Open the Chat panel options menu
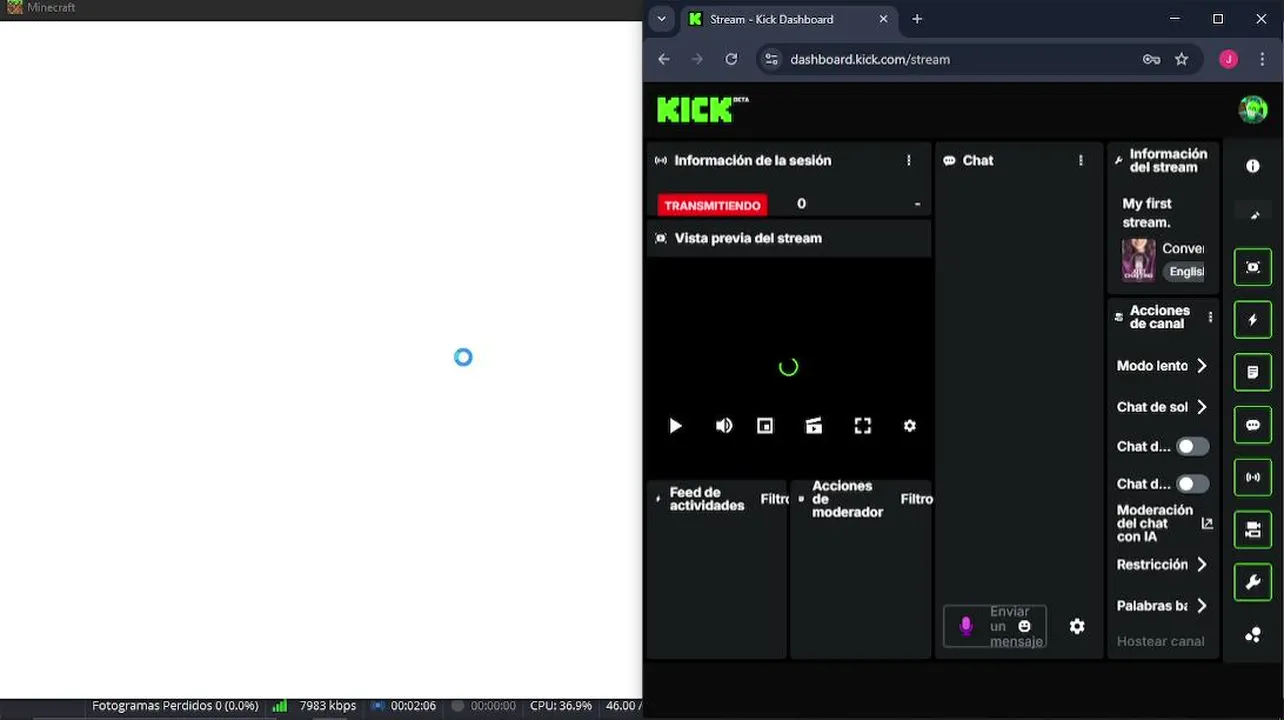The height and width of the screenshot is (720, 1284). coord(1081,160)
